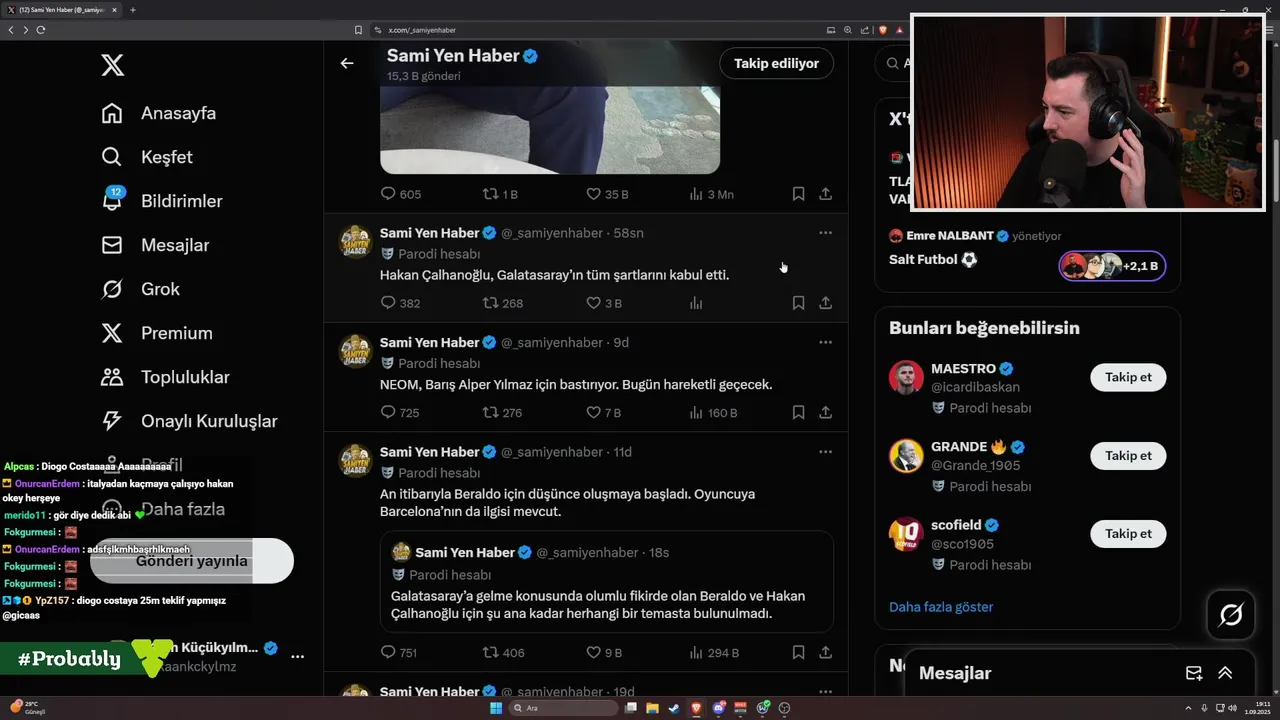Share the Beraldo post
The width and height of the screenshot is (1280, 720).
click(825, 652)
